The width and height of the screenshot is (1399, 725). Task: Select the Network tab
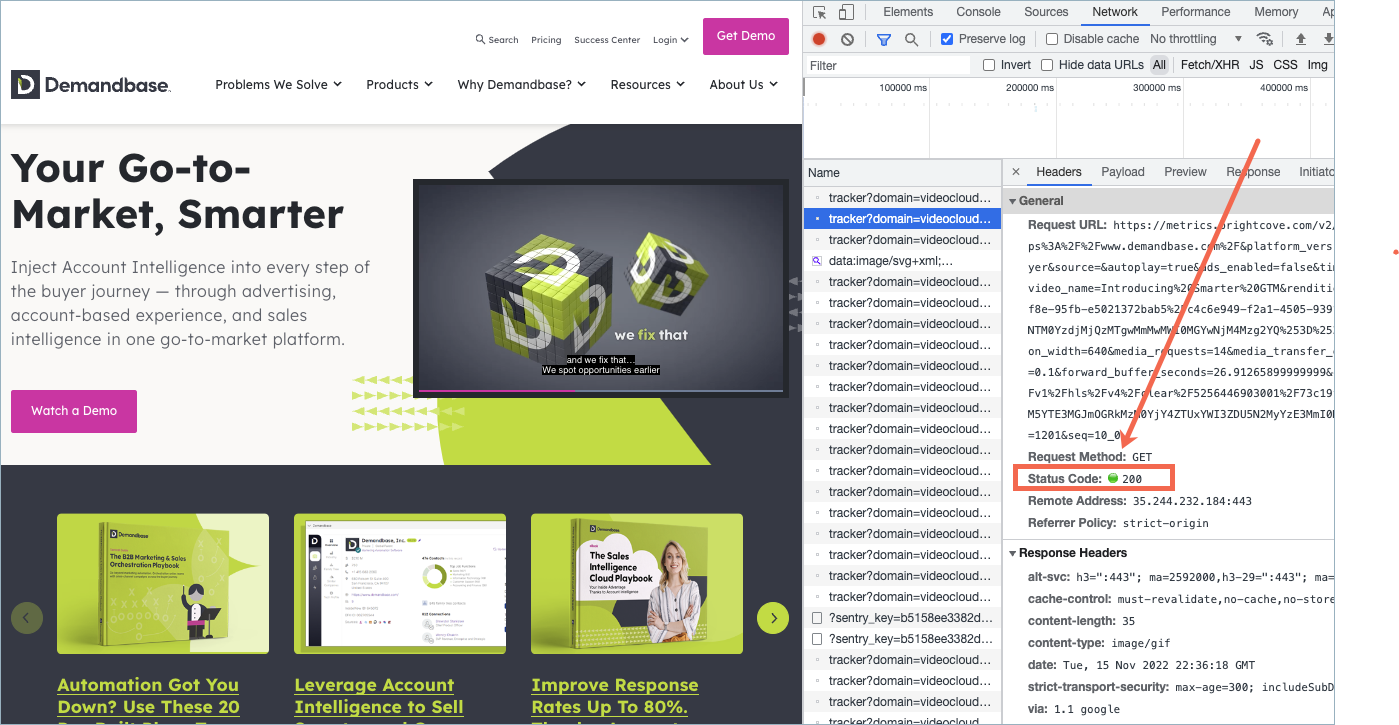pyautogui.click(x=1115, y=12)
